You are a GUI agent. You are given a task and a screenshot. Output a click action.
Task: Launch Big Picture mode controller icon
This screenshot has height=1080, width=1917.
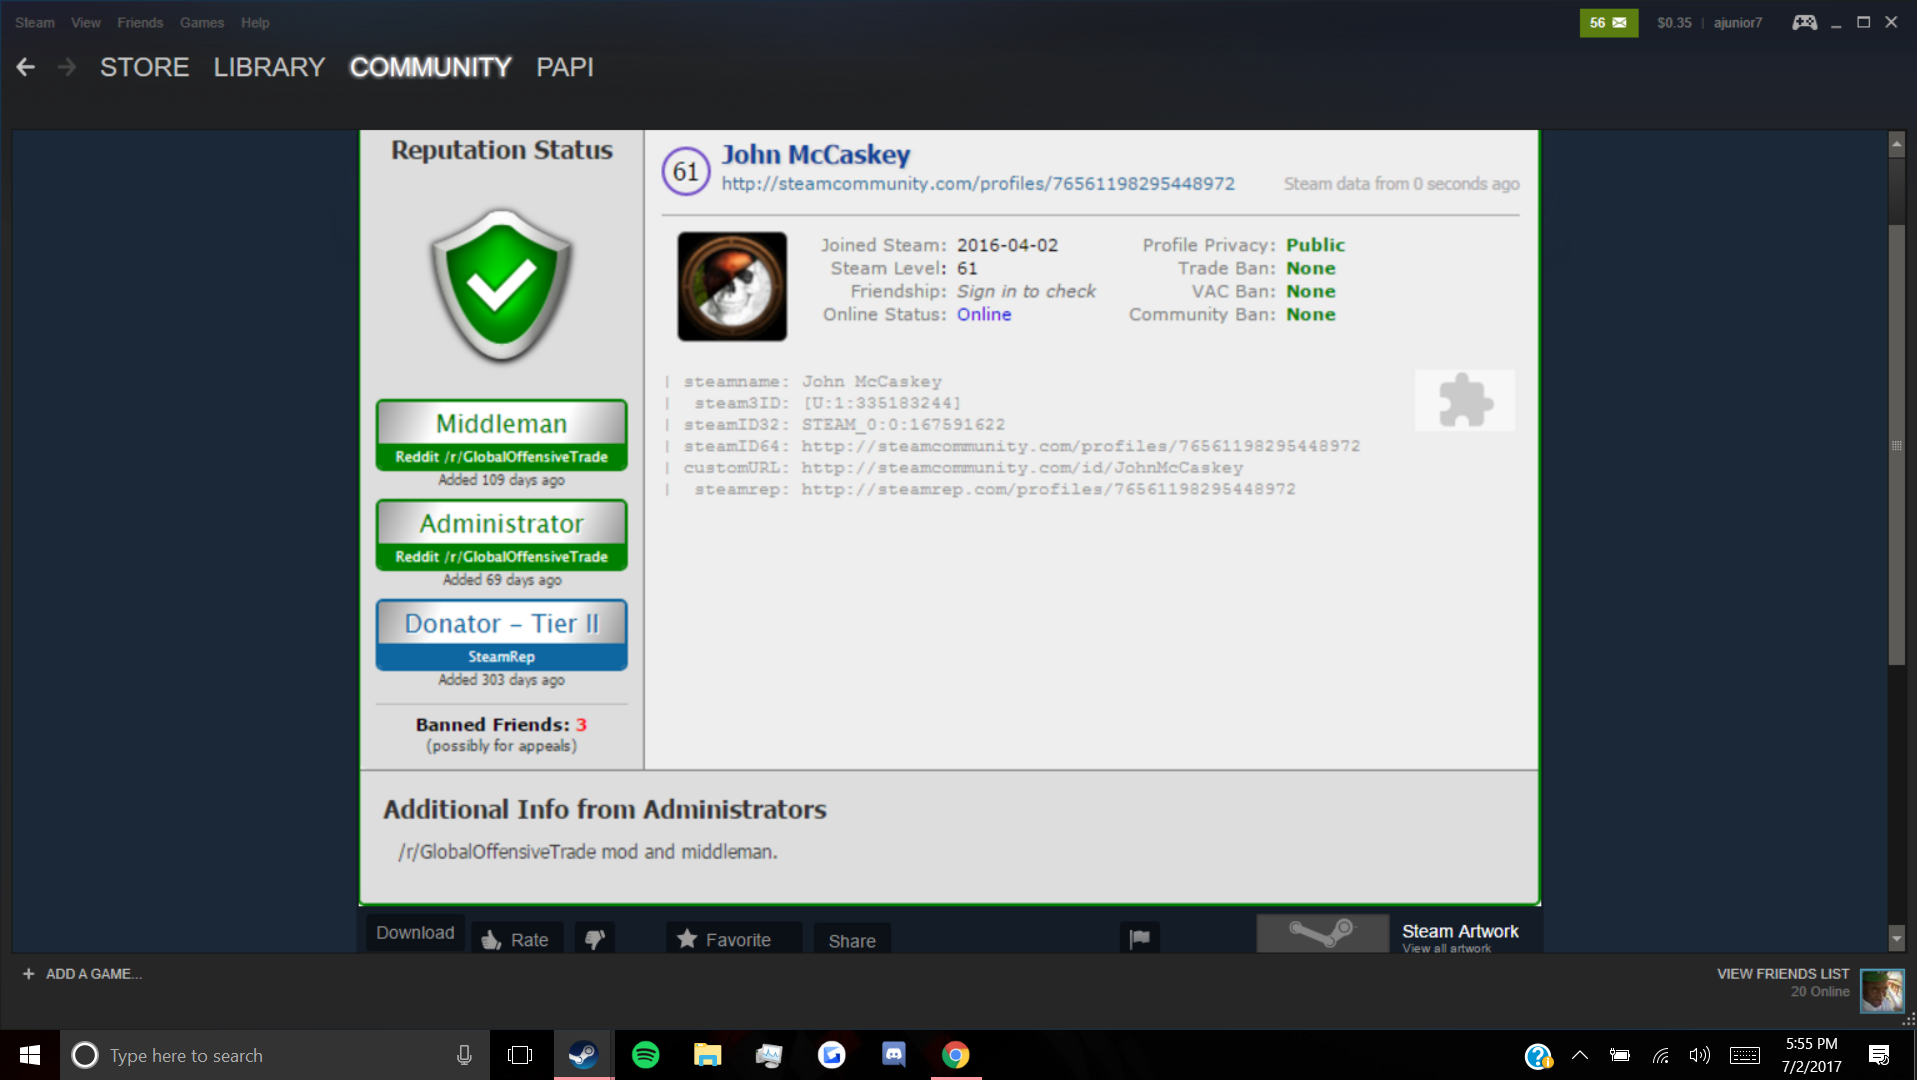tap(1804, 22)
